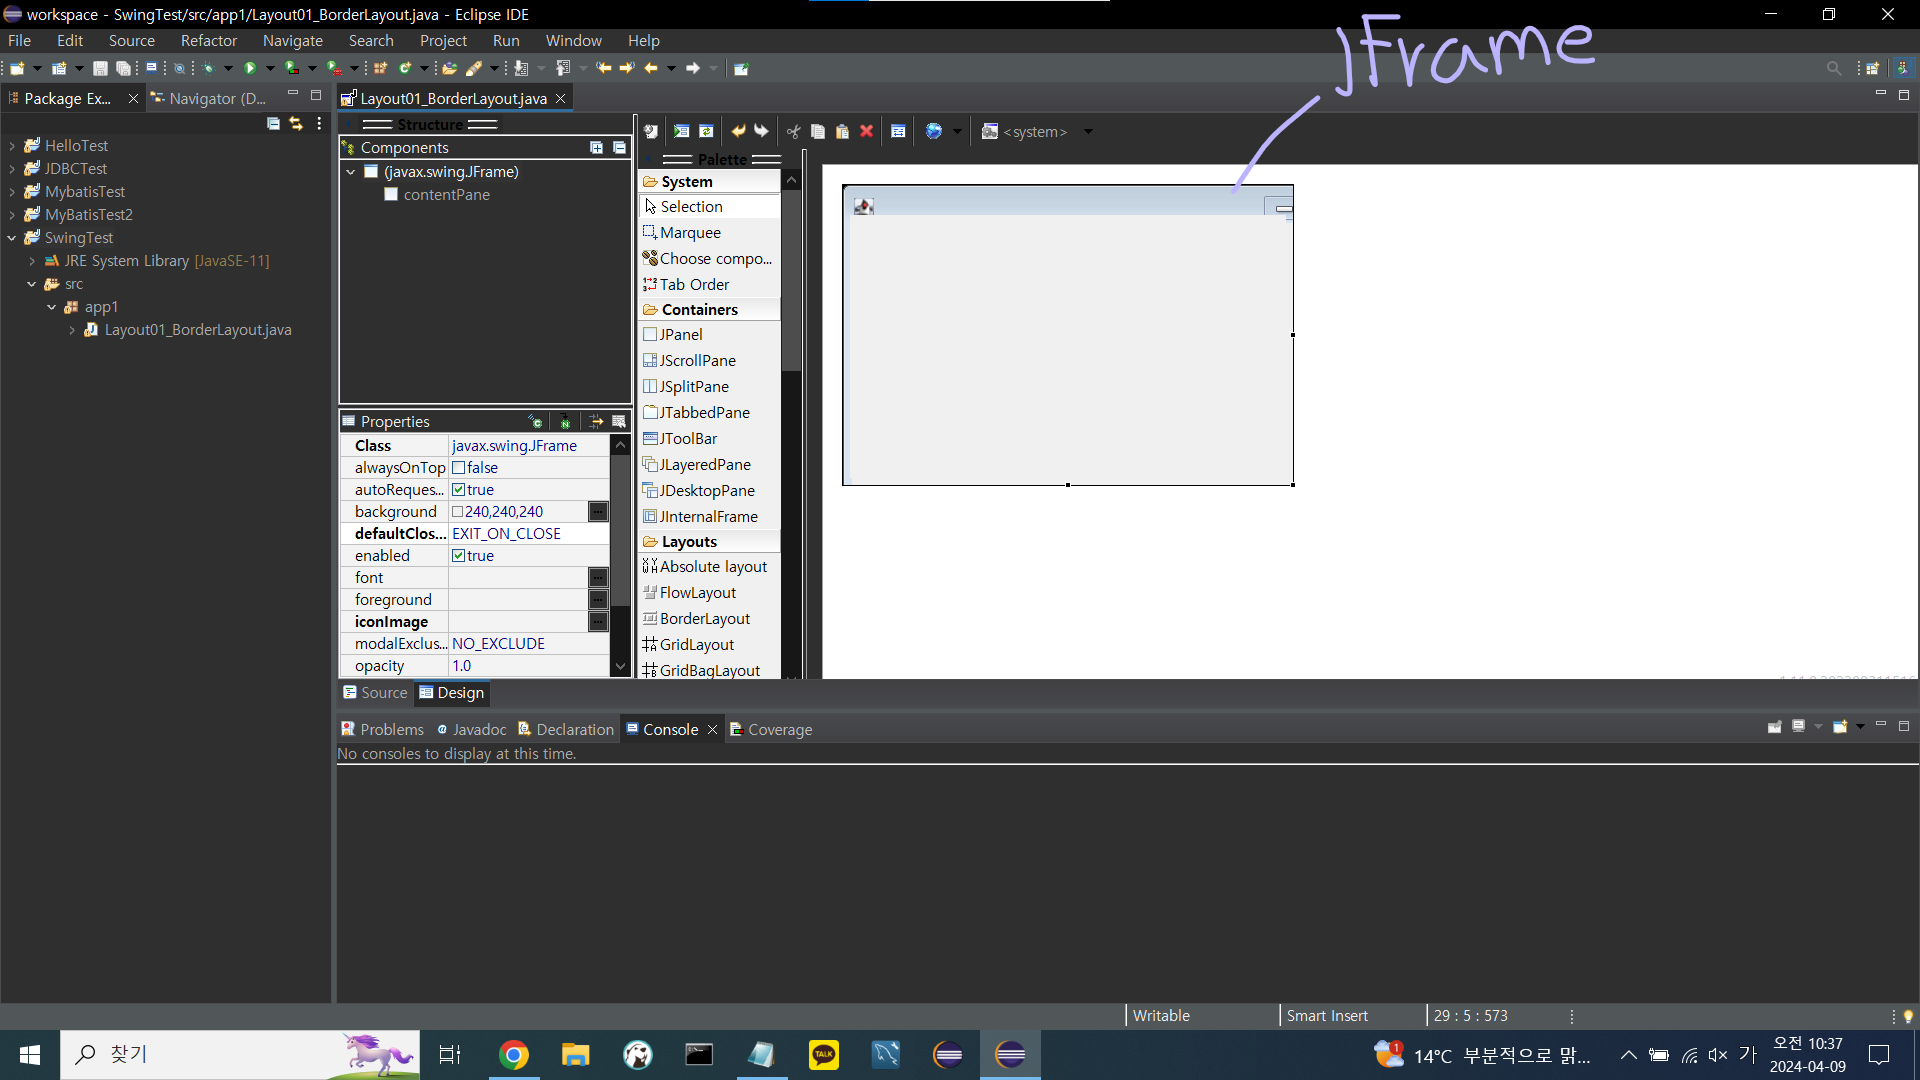Switch to the Navigator tab
Image resolution: width=1920 pixels, height=1080 pixels.
click(209, 99)
